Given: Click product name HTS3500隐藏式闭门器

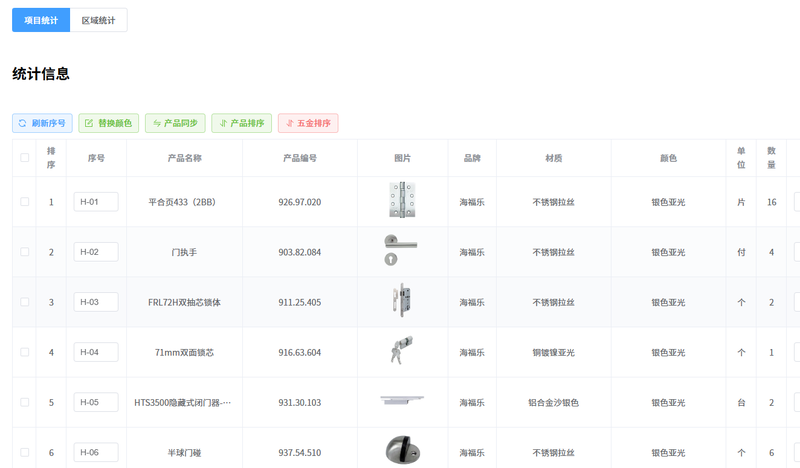Looking at the screenshot, I should point(182,403).
